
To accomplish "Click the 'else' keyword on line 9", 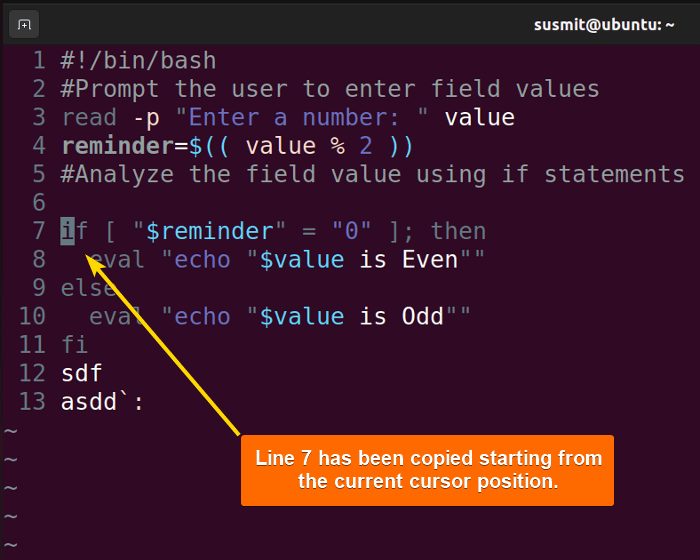I will [x=89, y=288].
